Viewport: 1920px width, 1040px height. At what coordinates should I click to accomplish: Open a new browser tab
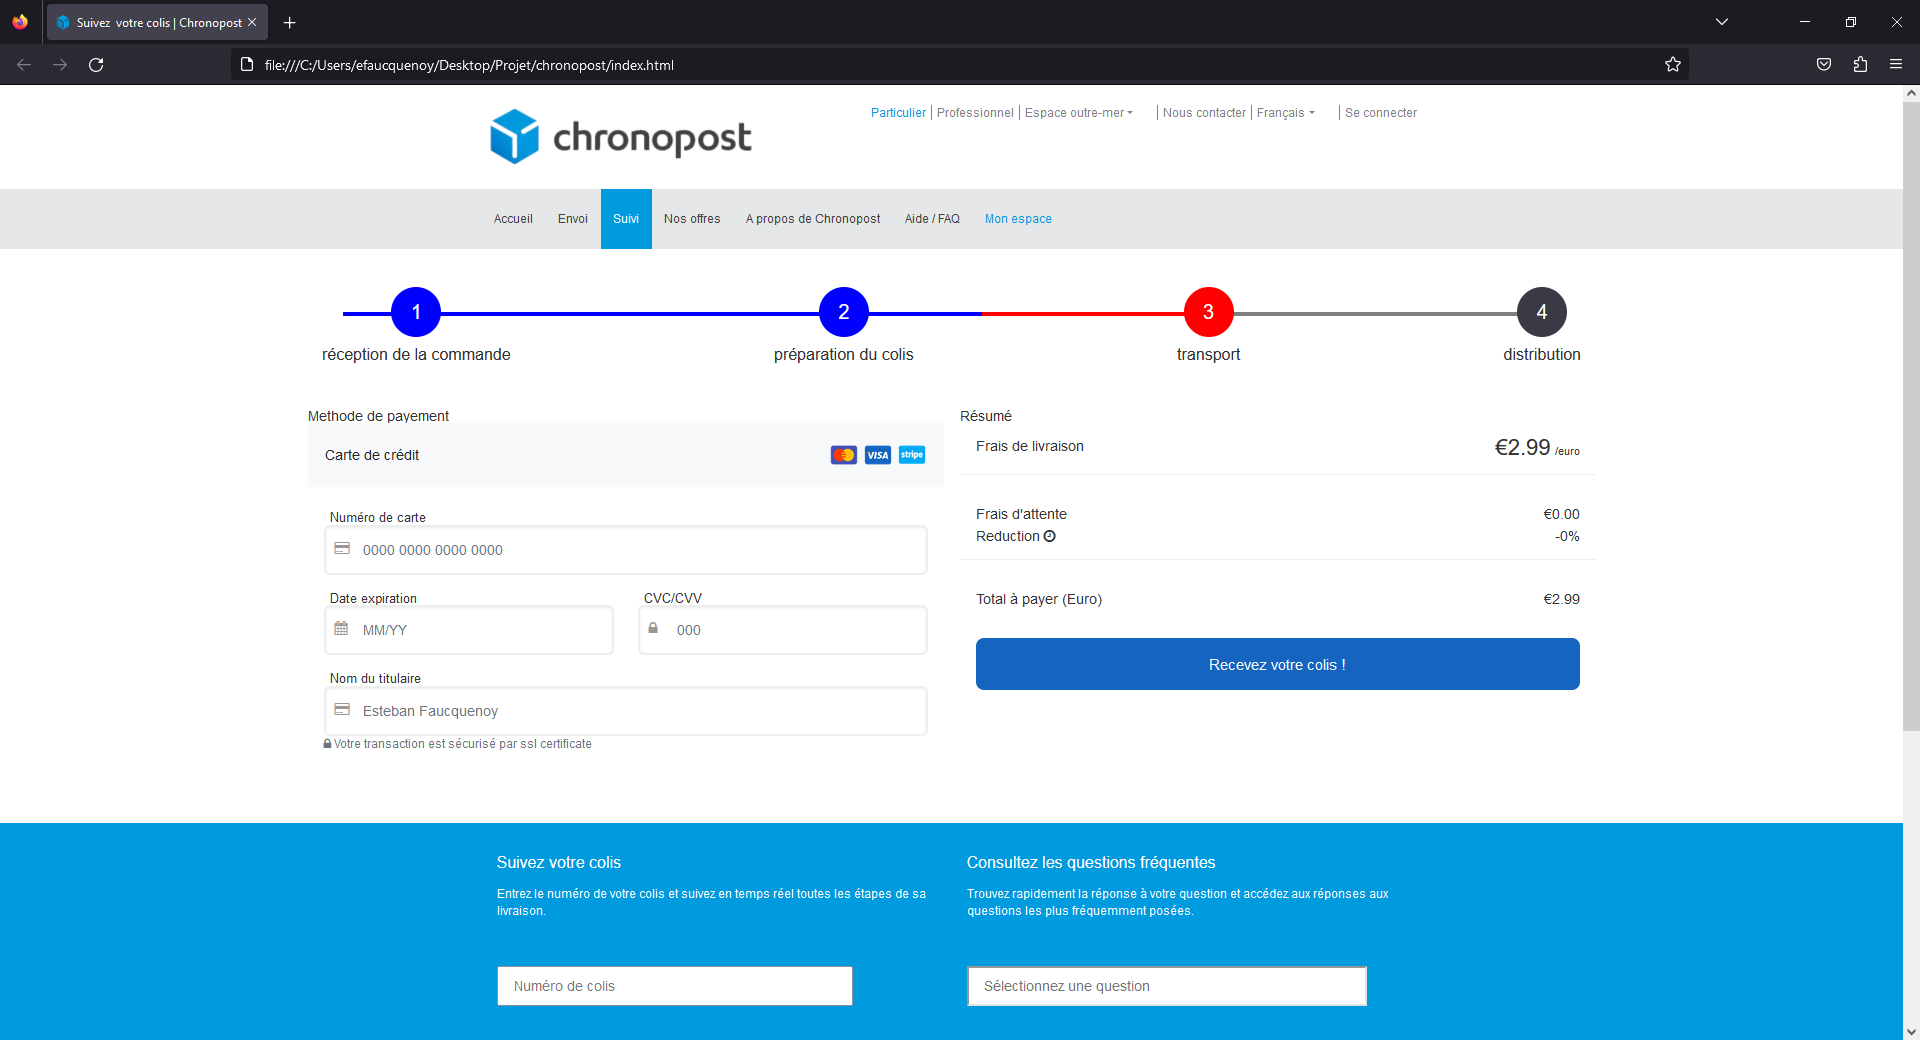tap(290, 22)
